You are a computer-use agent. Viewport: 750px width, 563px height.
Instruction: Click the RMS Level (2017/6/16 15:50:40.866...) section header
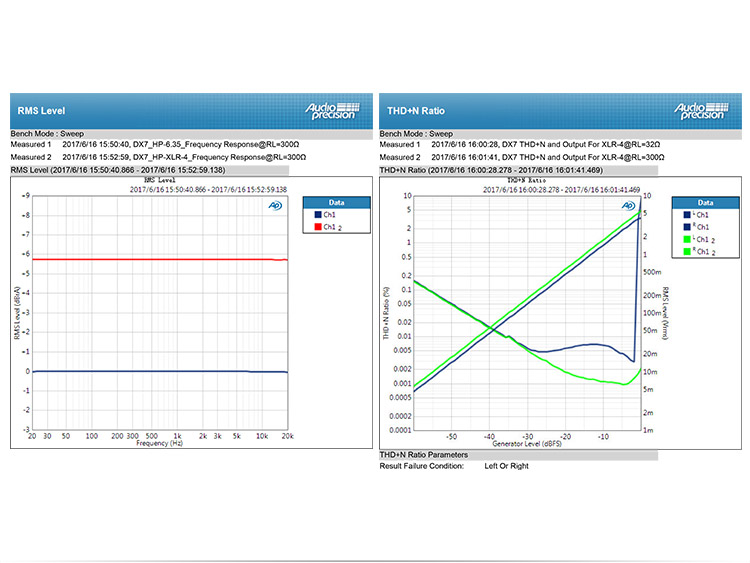pyautogui.click(x=149, y=170)
